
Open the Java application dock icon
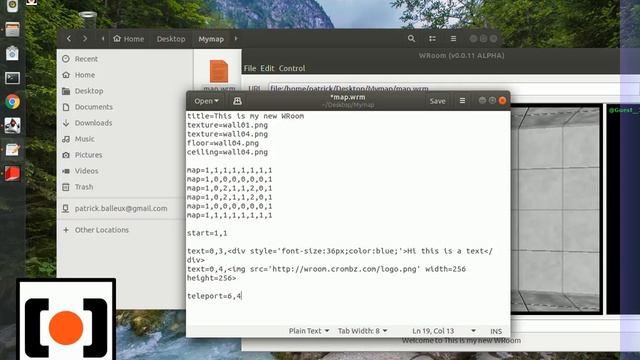coord(12,126)
